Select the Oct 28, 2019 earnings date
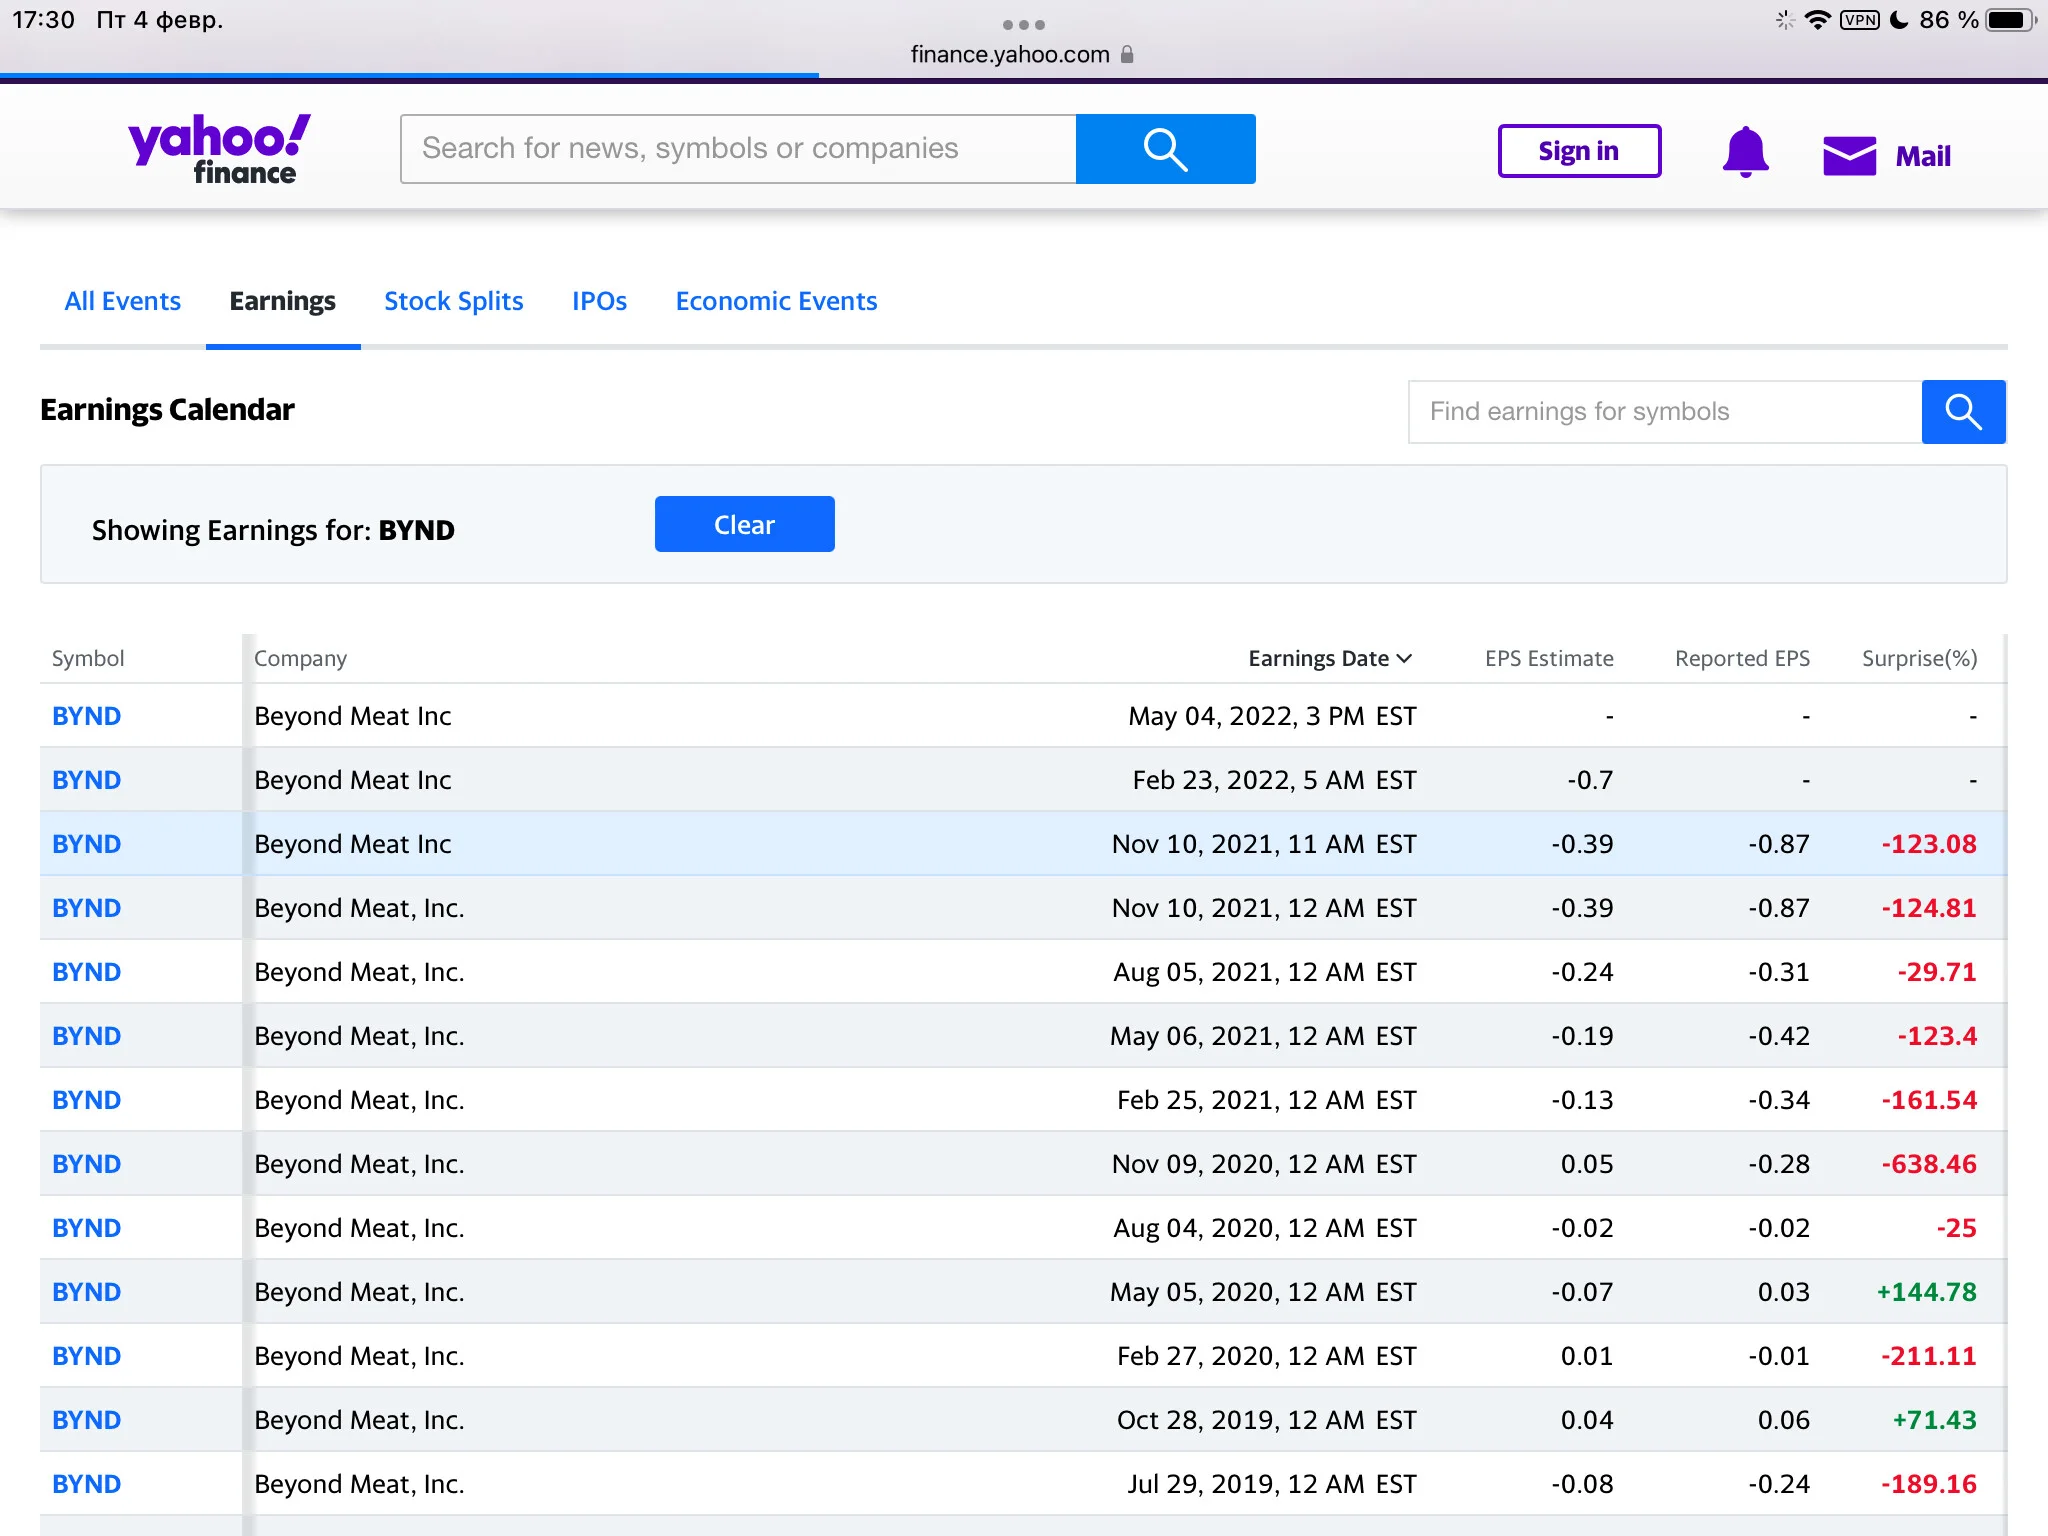The width and height of the screenshot is (2048, 1536). (1266, 1420)
